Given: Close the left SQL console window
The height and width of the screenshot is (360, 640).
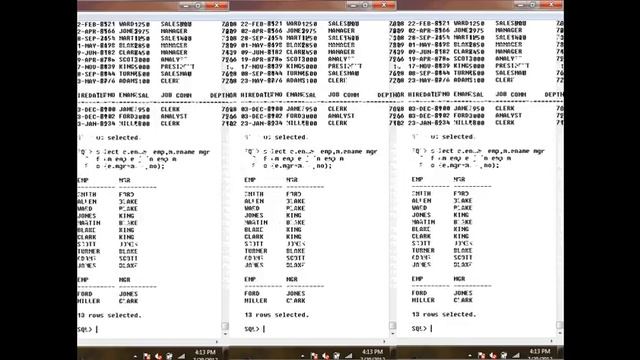Looking at the screenshot, I should click(216, 6).
